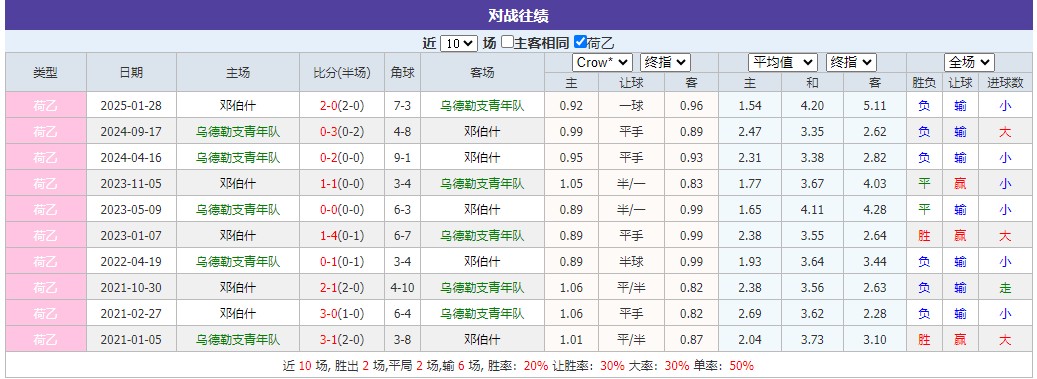The image size is (1037, 379).
Task: Uncheck the 荷乙 league filter checkbox
Action: [580, 42]
